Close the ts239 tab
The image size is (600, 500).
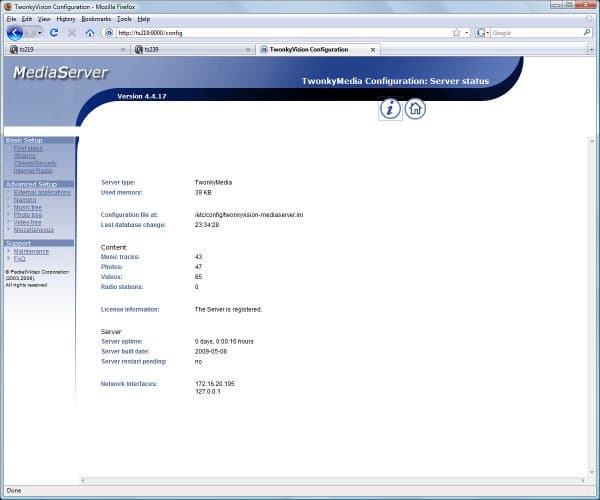pyautogui.click(x=248, y=50)
